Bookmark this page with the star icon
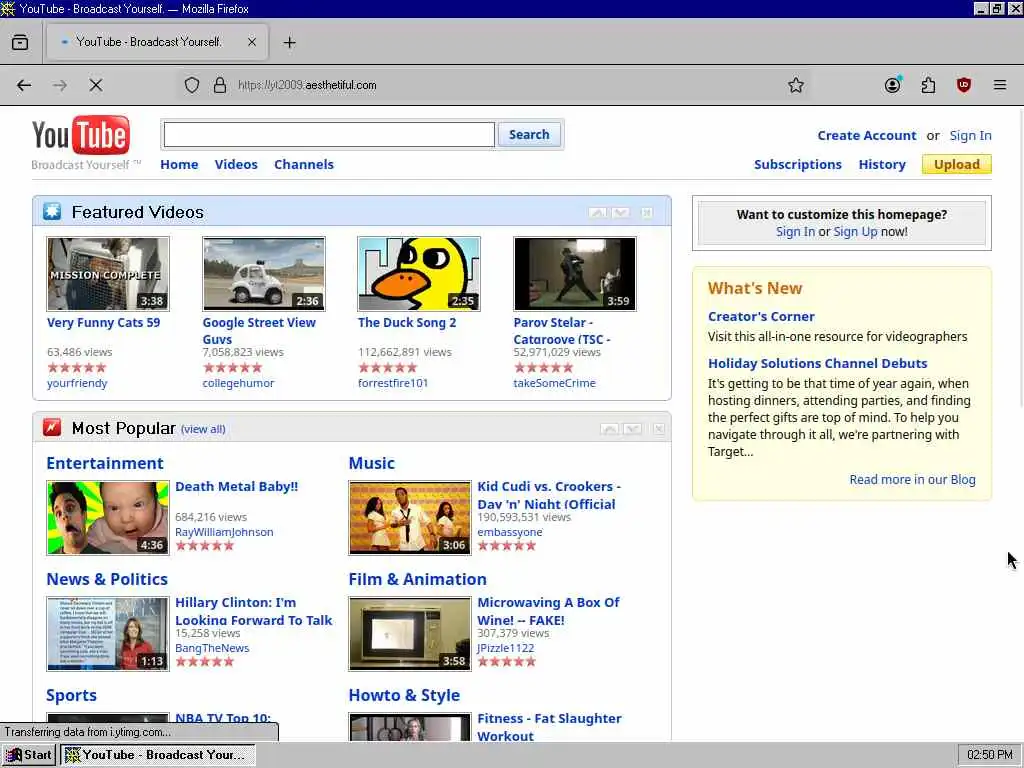The image size is (1024, 768). 795,85
